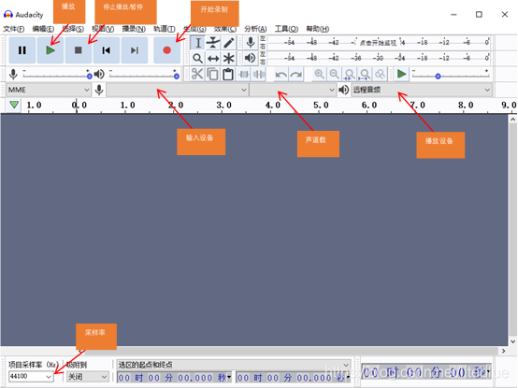Start recording with the red Record button

tap(167, 50)
